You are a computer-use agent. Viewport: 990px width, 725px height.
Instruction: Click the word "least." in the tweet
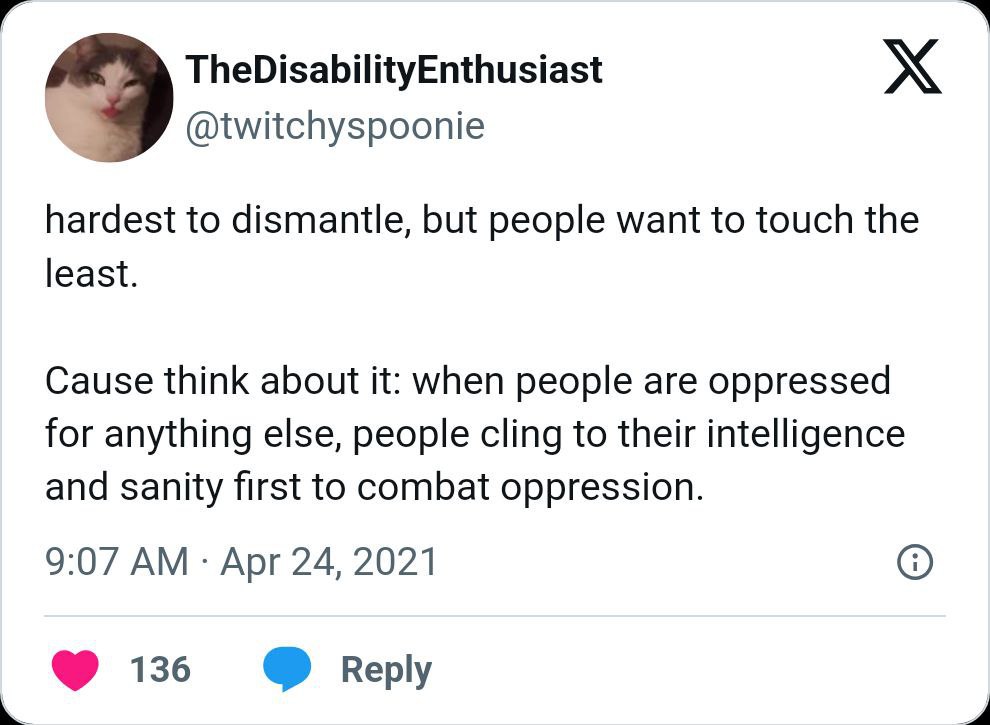click(x=90, y=273)
